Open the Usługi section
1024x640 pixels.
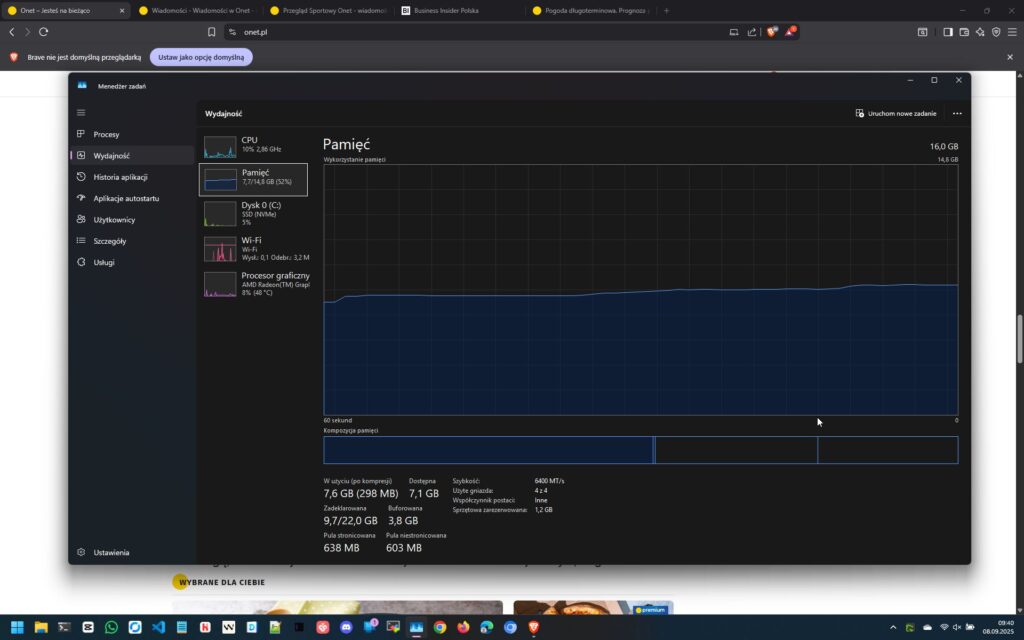pyautogui.click(x=104, y=262)
